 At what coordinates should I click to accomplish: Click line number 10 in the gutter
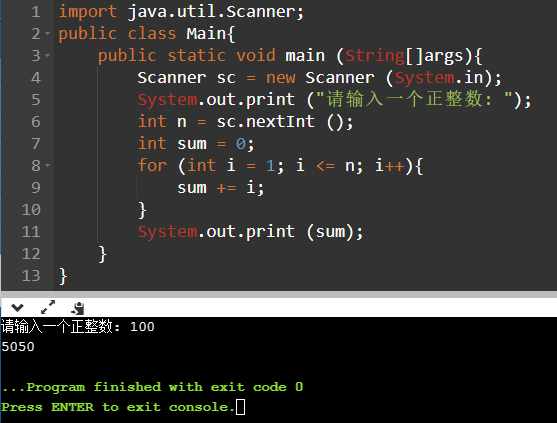31,210
